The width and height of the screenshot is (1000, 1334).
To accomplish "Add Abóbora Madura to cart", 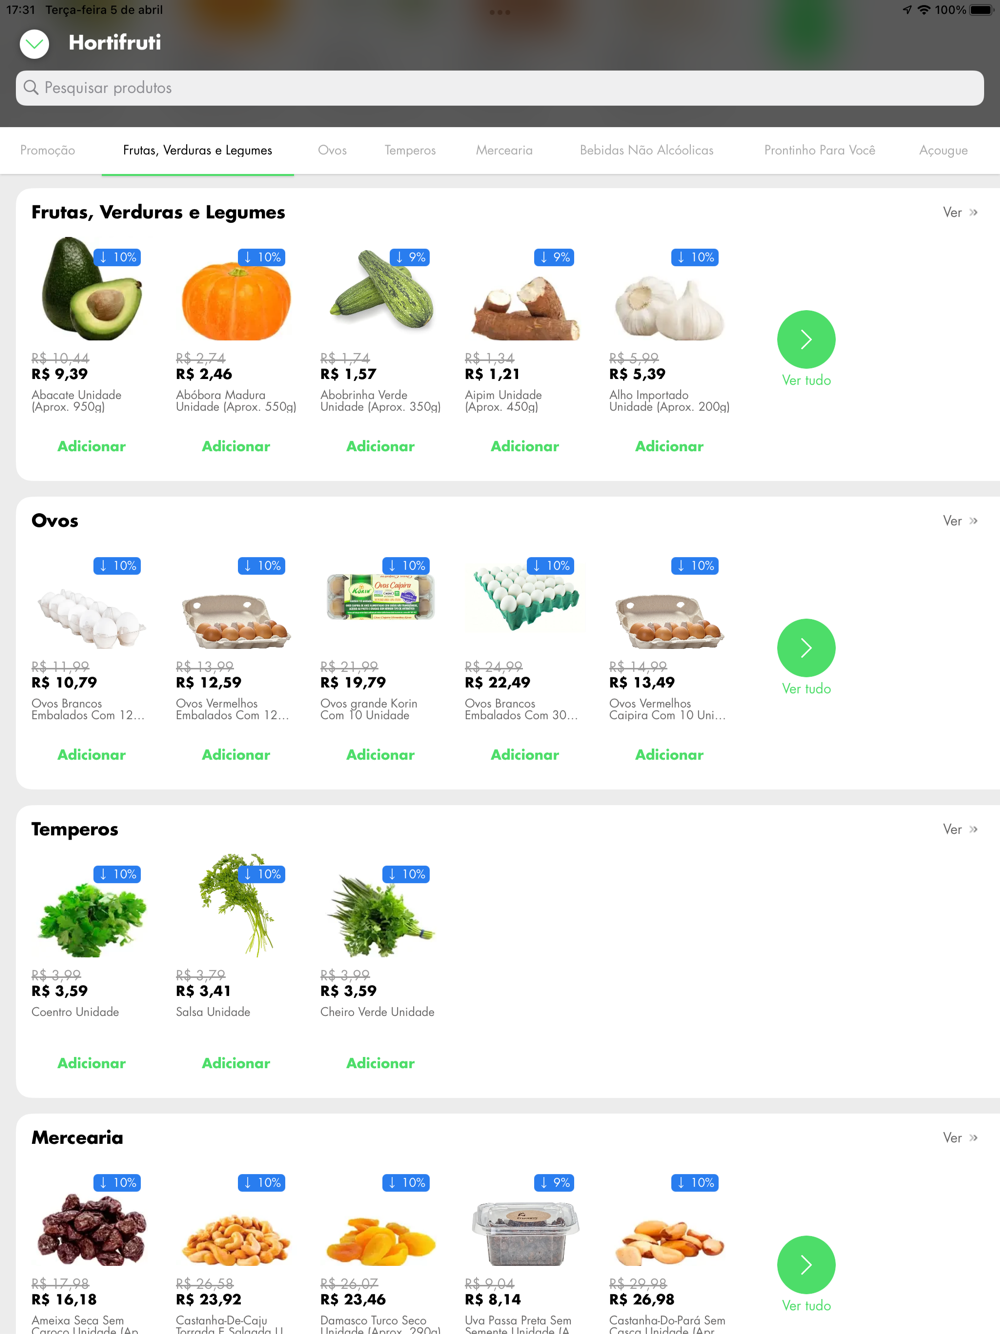I will 236,446.
